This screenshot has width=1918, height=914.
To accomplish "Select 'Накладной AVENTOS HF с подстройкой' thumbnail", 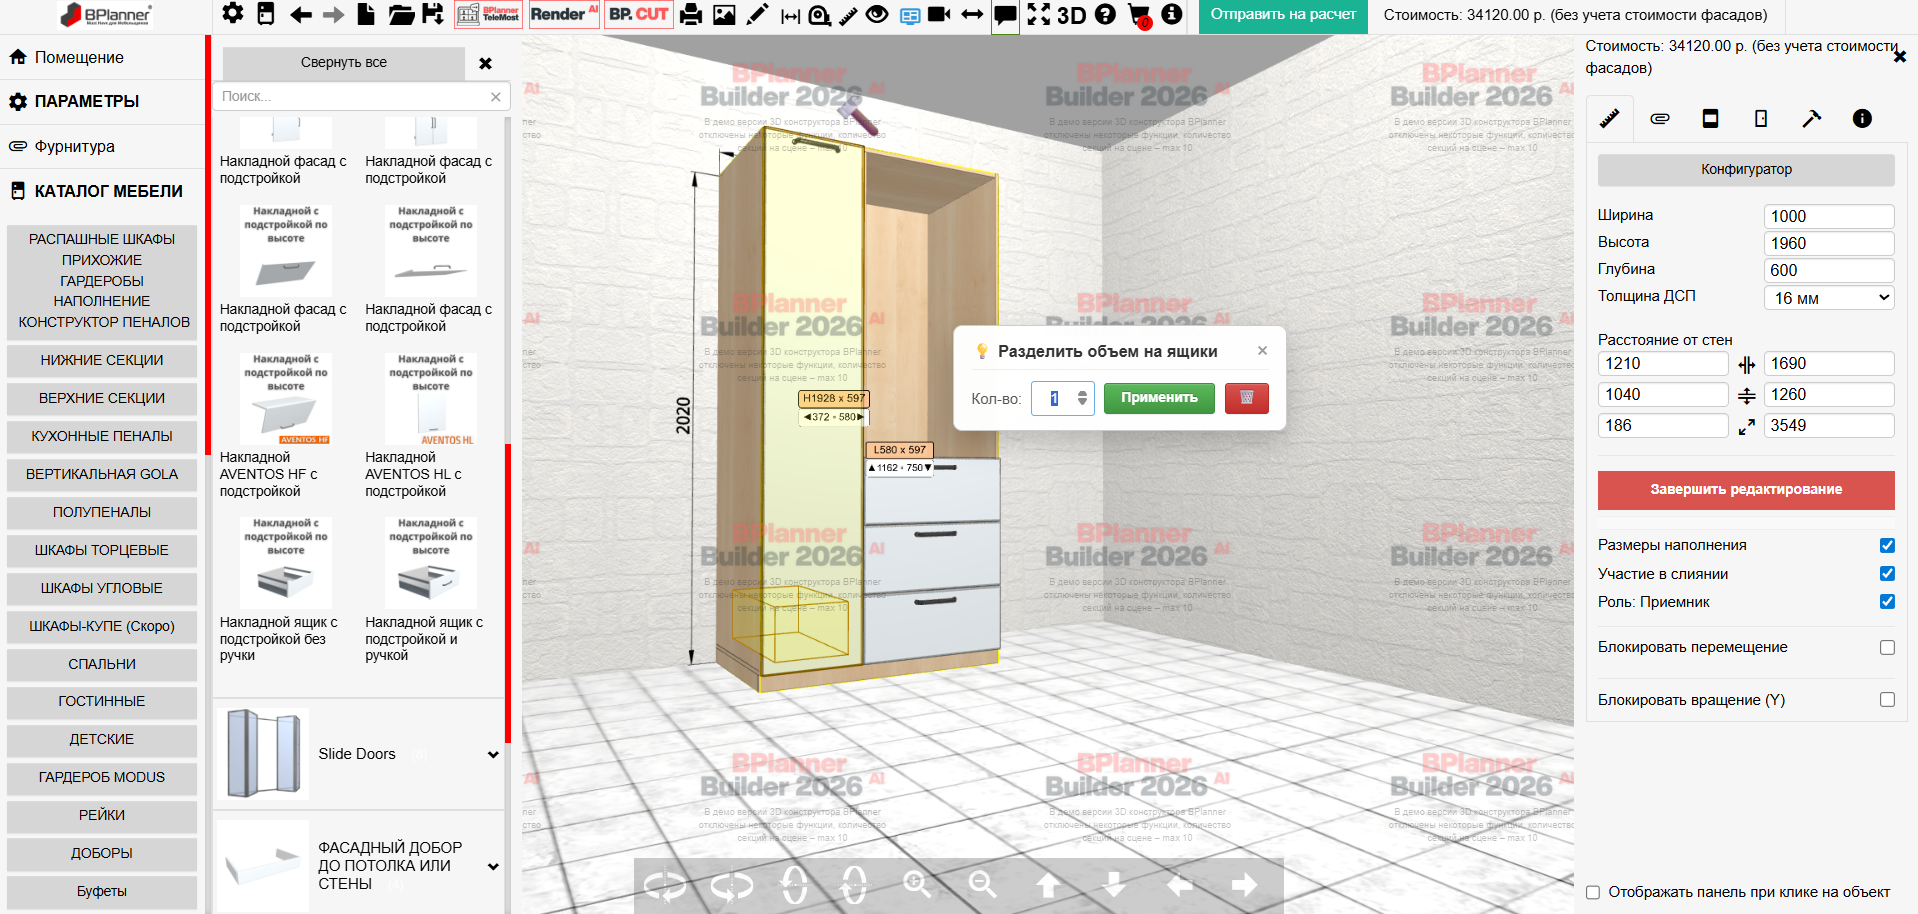I will coord(285,399).
